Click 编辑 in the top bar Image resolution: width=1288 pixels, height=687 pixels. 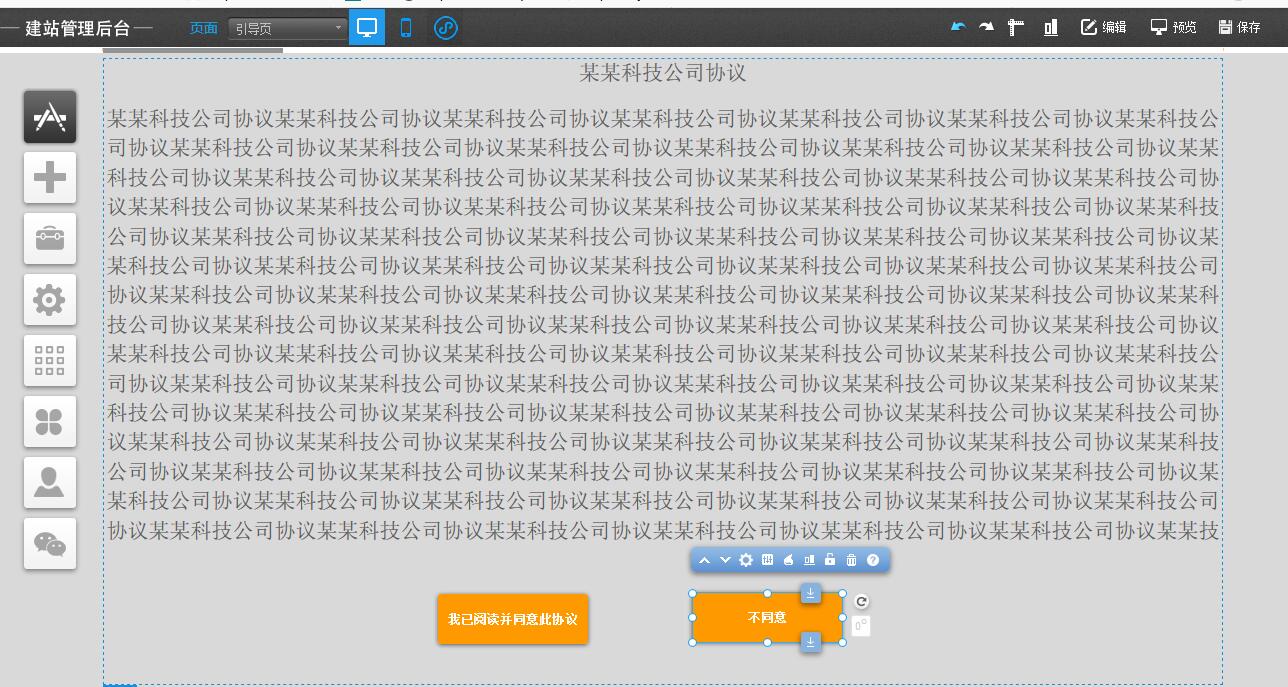click(1103, 27)
